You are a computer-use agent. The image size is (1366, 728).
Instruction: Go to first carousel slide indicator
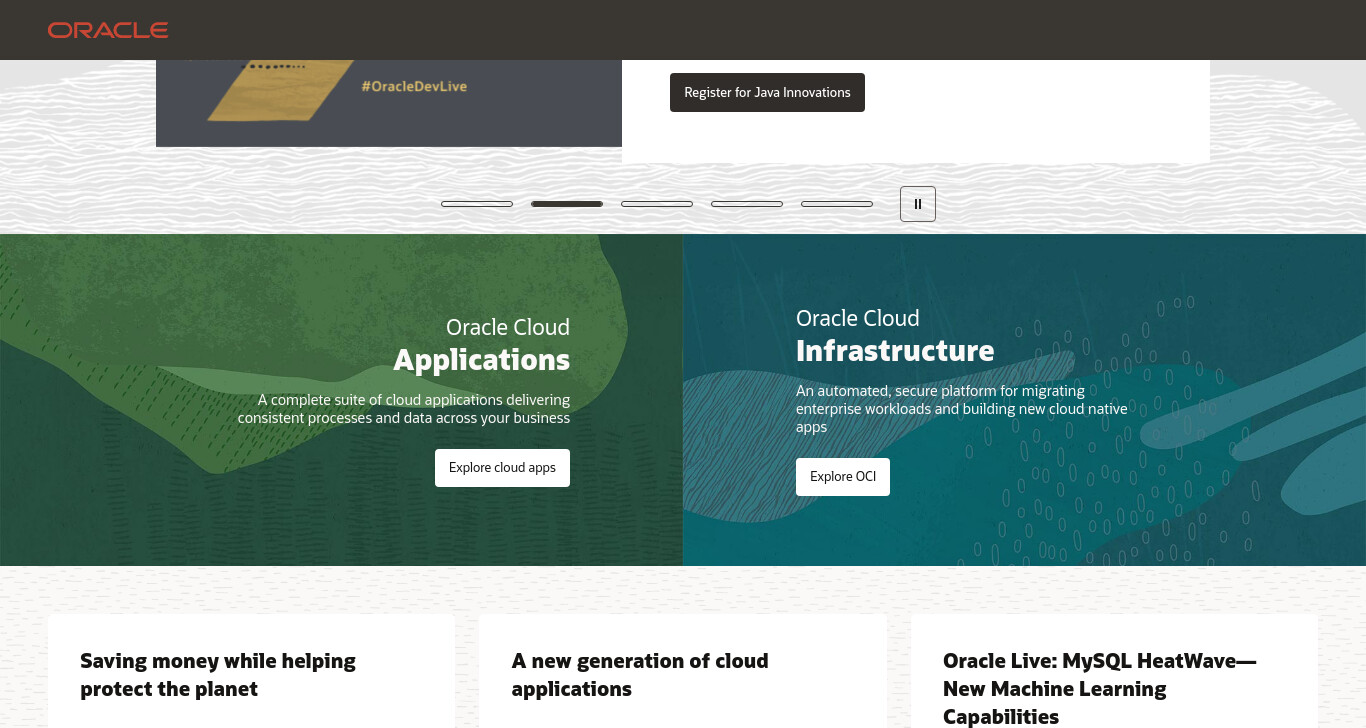click(x=477, y=204)
